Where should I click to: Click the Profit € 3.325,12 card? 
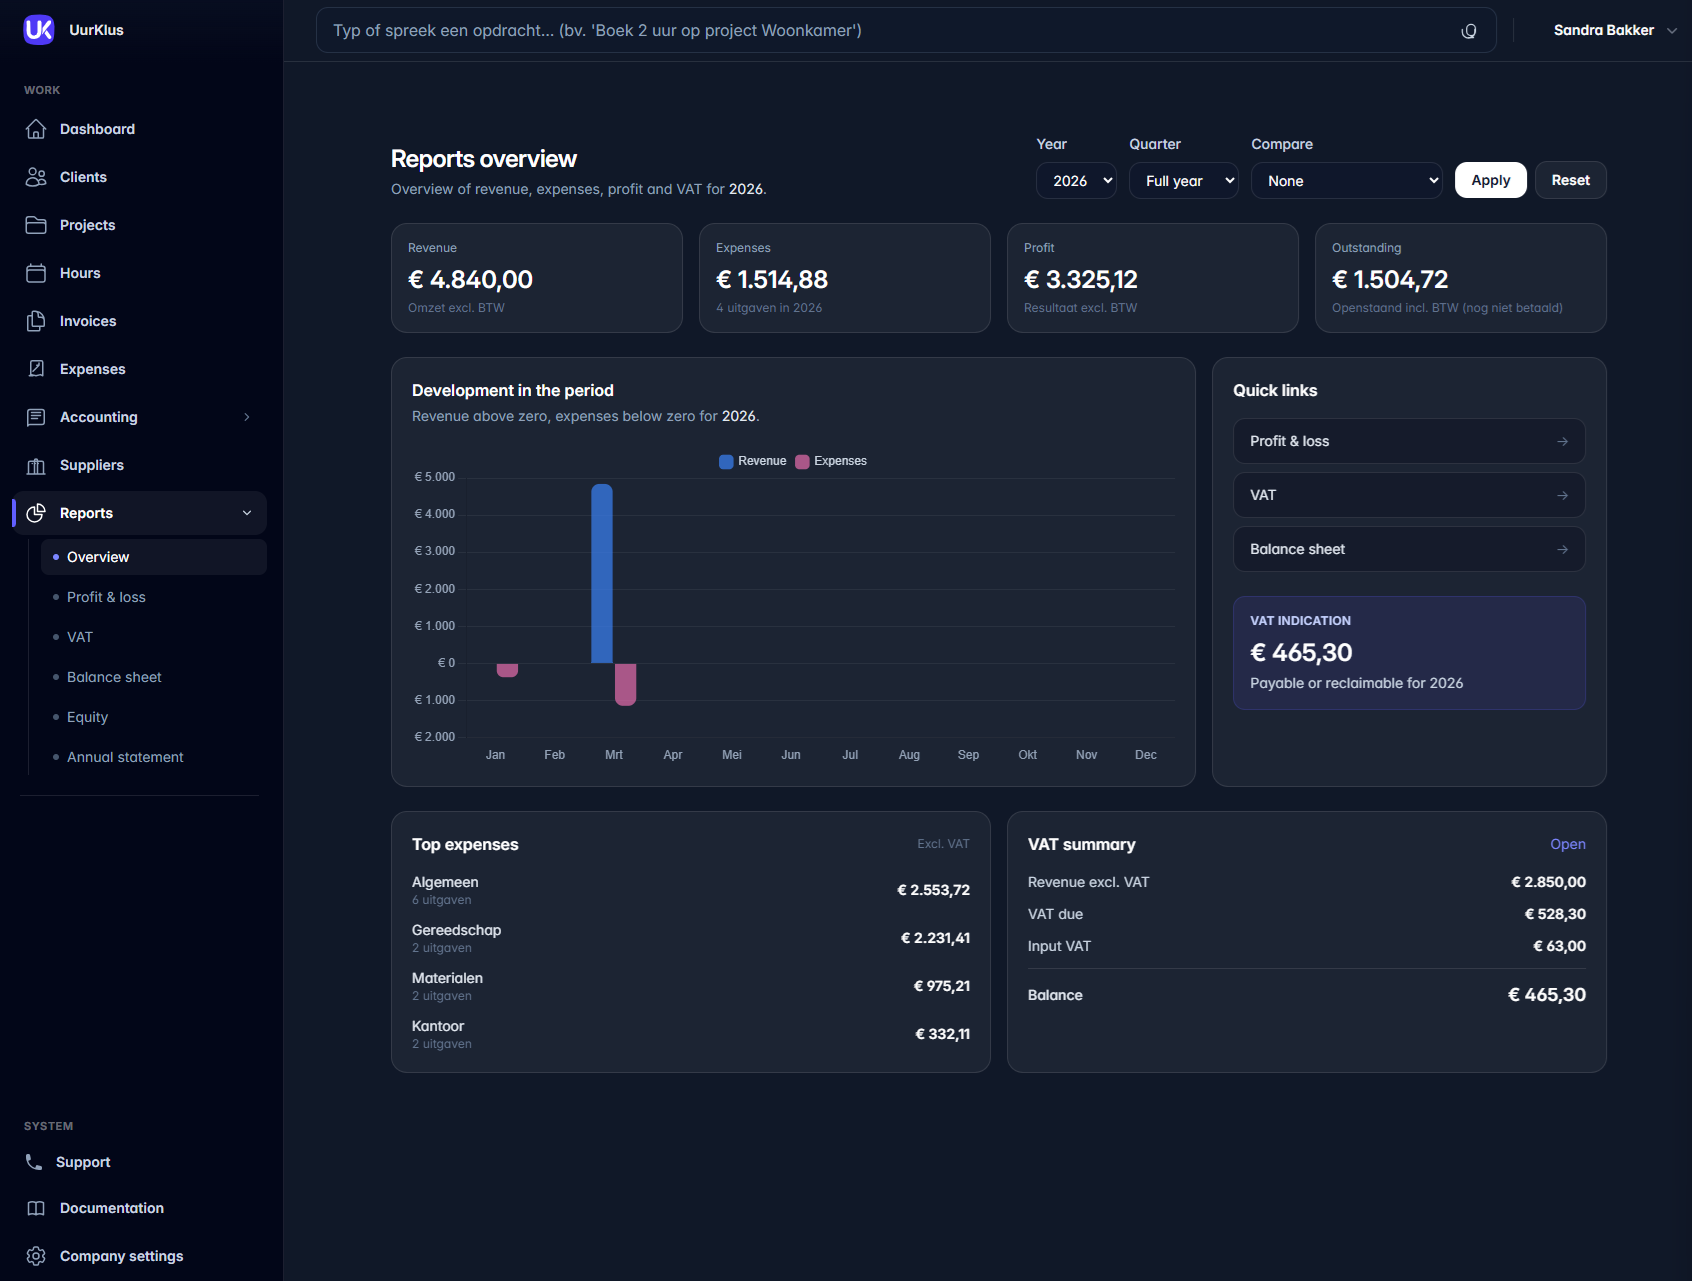click(1153, 278)
